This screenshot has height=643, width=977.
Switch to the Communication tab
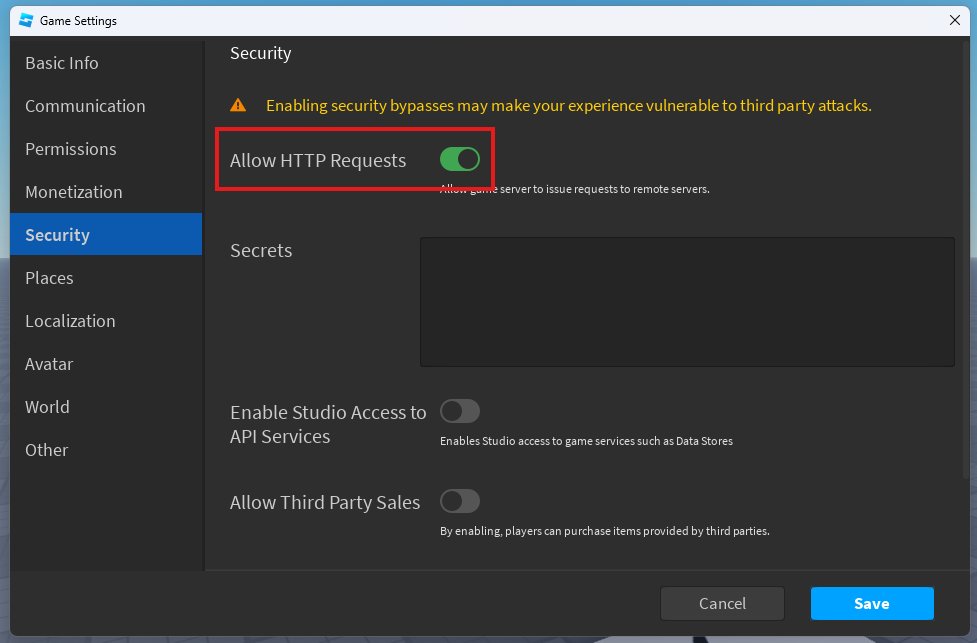coord(106,106)
